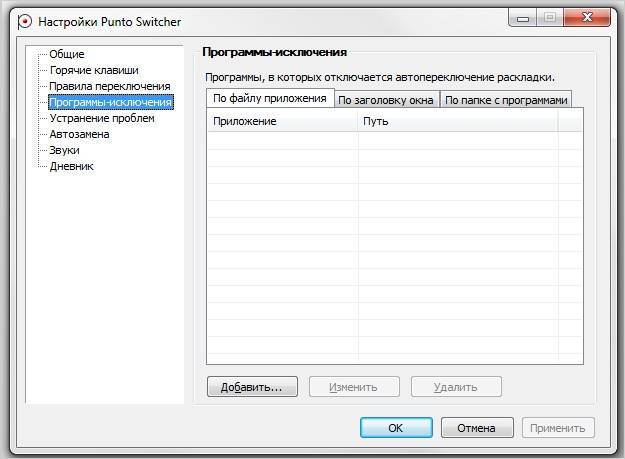Close the Punto Switcher settings window
Viewport: 625px width, 459px height.
[x=585, y=18]
